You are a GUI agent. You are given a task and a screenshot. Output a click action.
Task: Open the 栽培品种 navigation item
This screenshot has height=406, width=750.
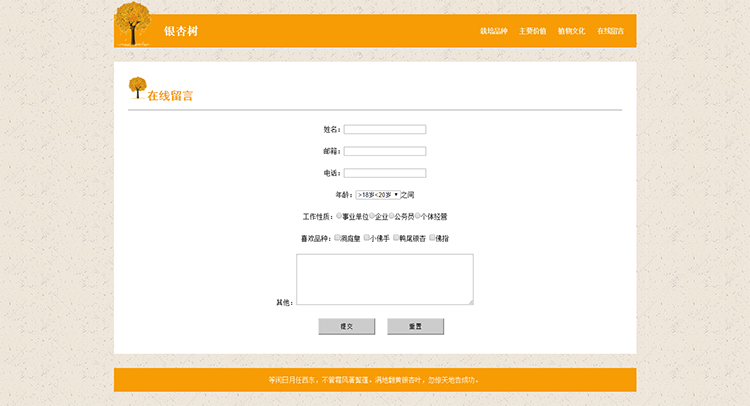(493, 31)
